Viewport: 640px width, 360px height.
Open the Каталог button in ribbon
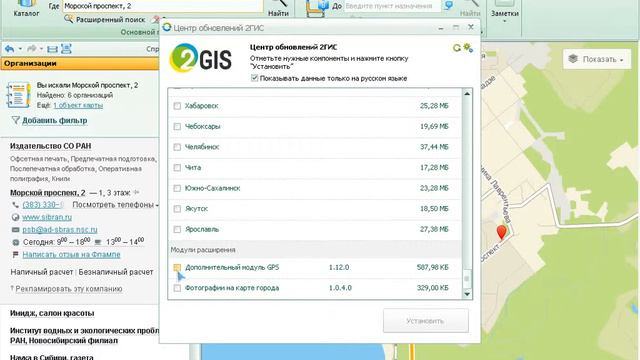(26, 8)
